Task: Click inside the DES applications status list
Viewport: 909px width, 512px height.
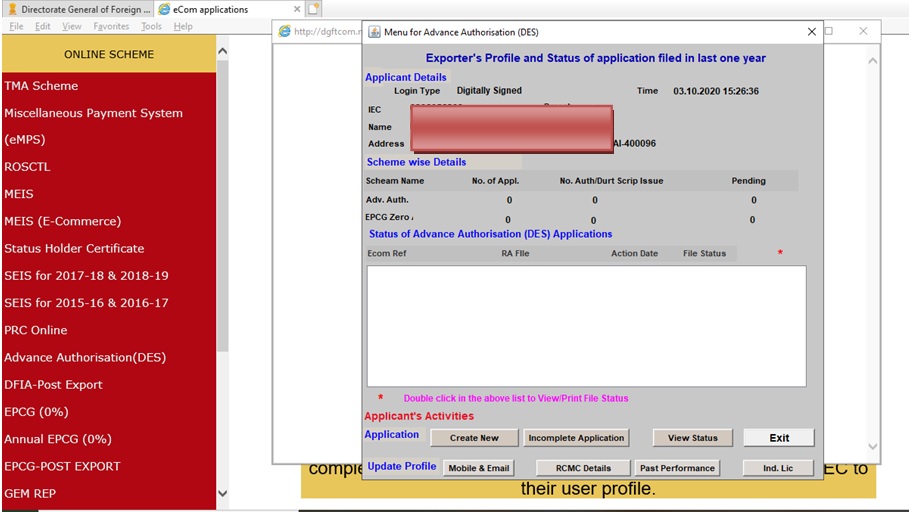Action: [x=586, y=326]
